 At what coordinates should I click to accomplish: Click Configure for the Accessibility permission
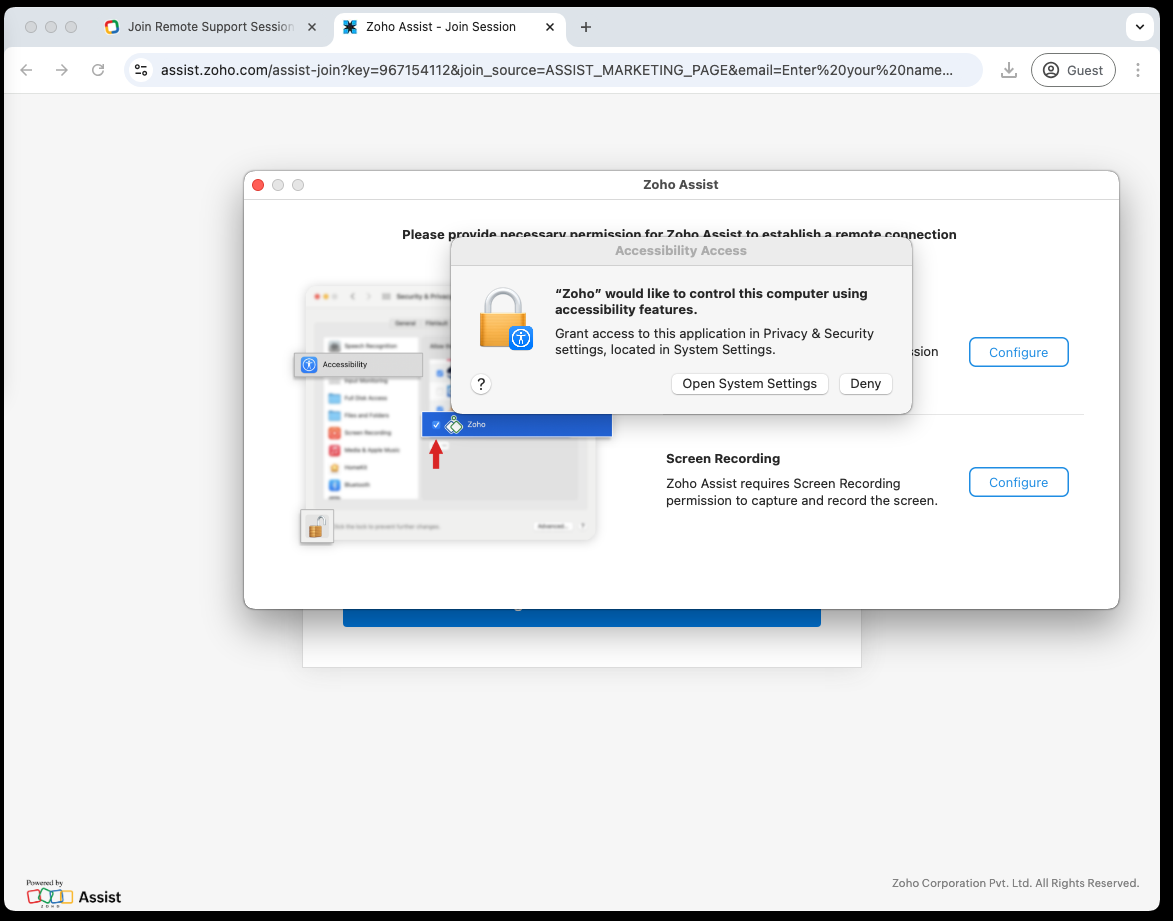tap(1018, 352)
